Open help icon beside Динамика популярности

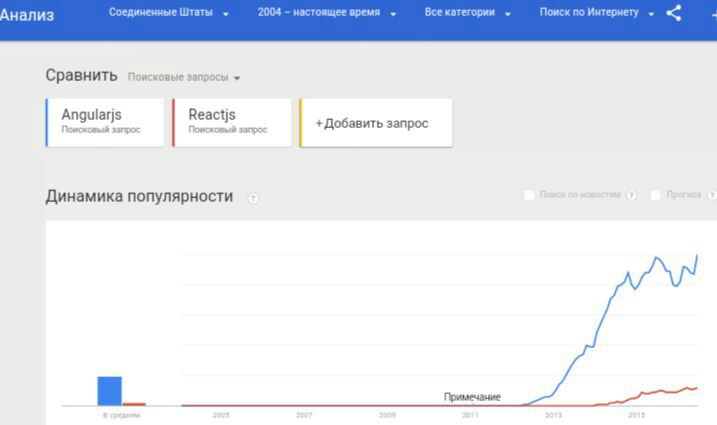click(253, 198)
